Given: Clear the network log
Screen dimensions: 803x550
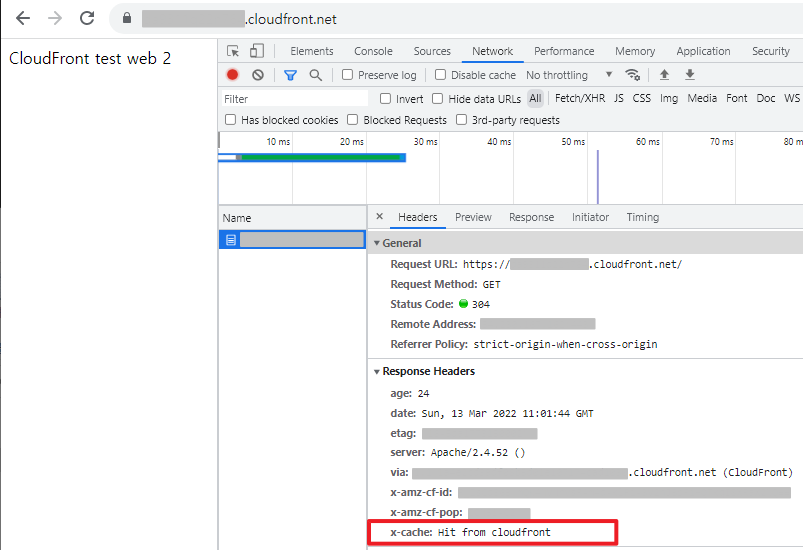Looking at the screenshot, I should pos(258,75).
